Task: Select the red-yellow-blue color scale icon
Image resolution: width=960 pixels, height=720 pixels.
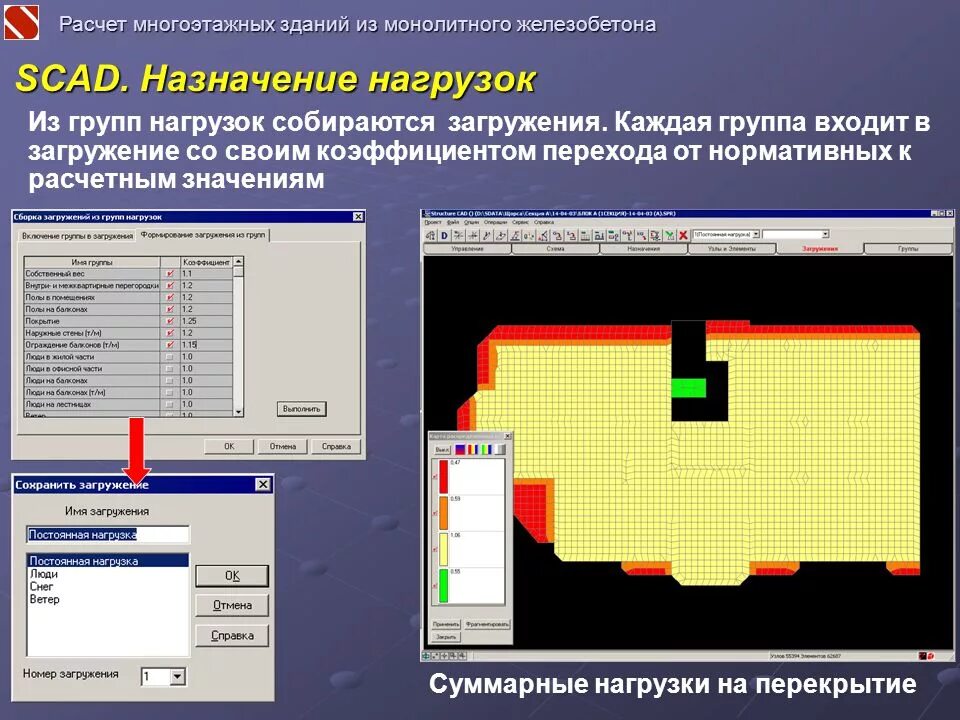Action: click(473, 449)
